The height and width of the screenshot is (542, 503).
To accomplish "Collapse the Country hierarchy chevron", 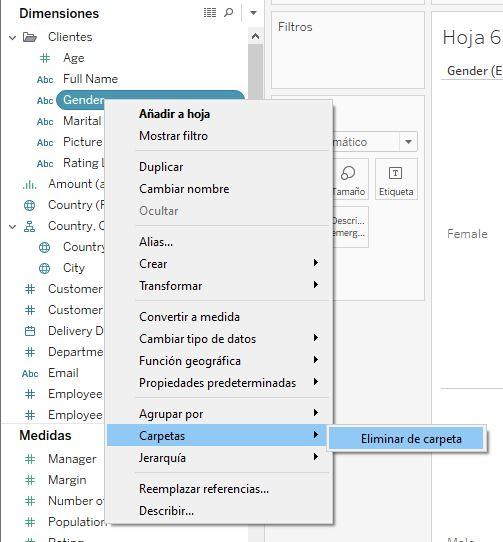I will (12, 227).
